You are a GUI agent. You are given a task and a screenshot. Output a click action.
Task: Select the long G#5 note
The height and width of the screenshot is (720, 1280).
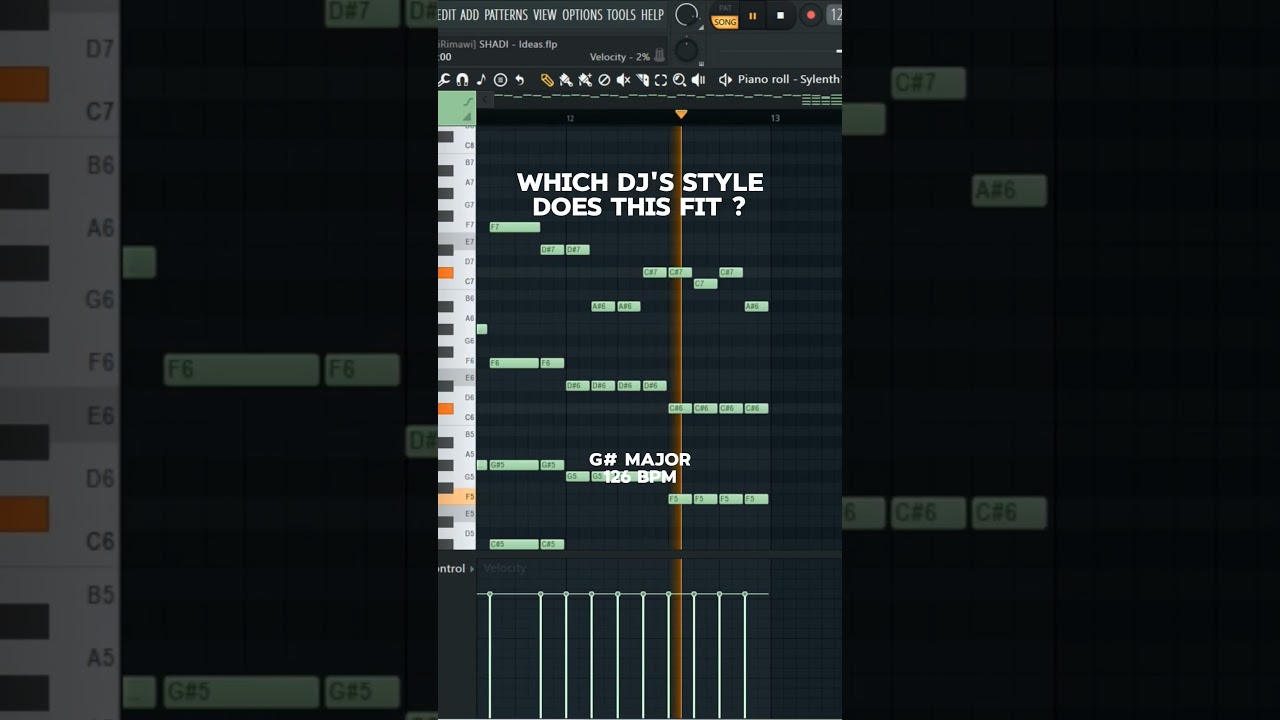click(515, 465)
